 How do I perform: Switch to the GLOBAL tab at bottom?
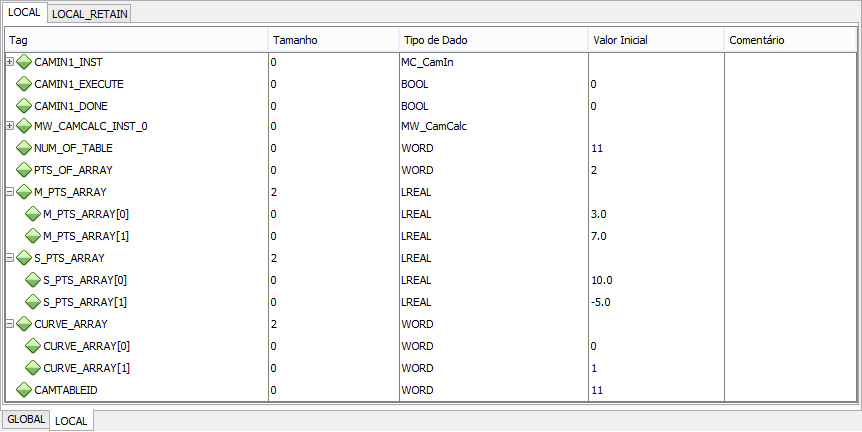tap(25, 420)
